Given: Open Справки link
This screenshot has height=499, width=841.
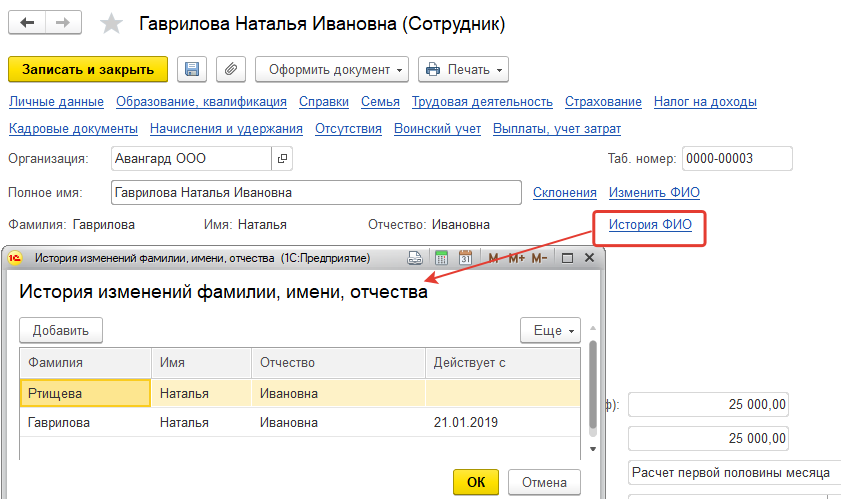Looking at the screenshot, I should [x=324, y=102].
